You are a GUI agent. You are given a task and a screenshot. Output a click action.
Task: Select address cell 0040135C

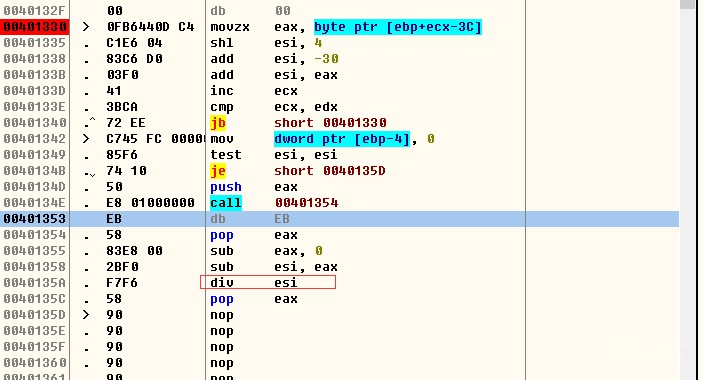(x=35, y=299)
